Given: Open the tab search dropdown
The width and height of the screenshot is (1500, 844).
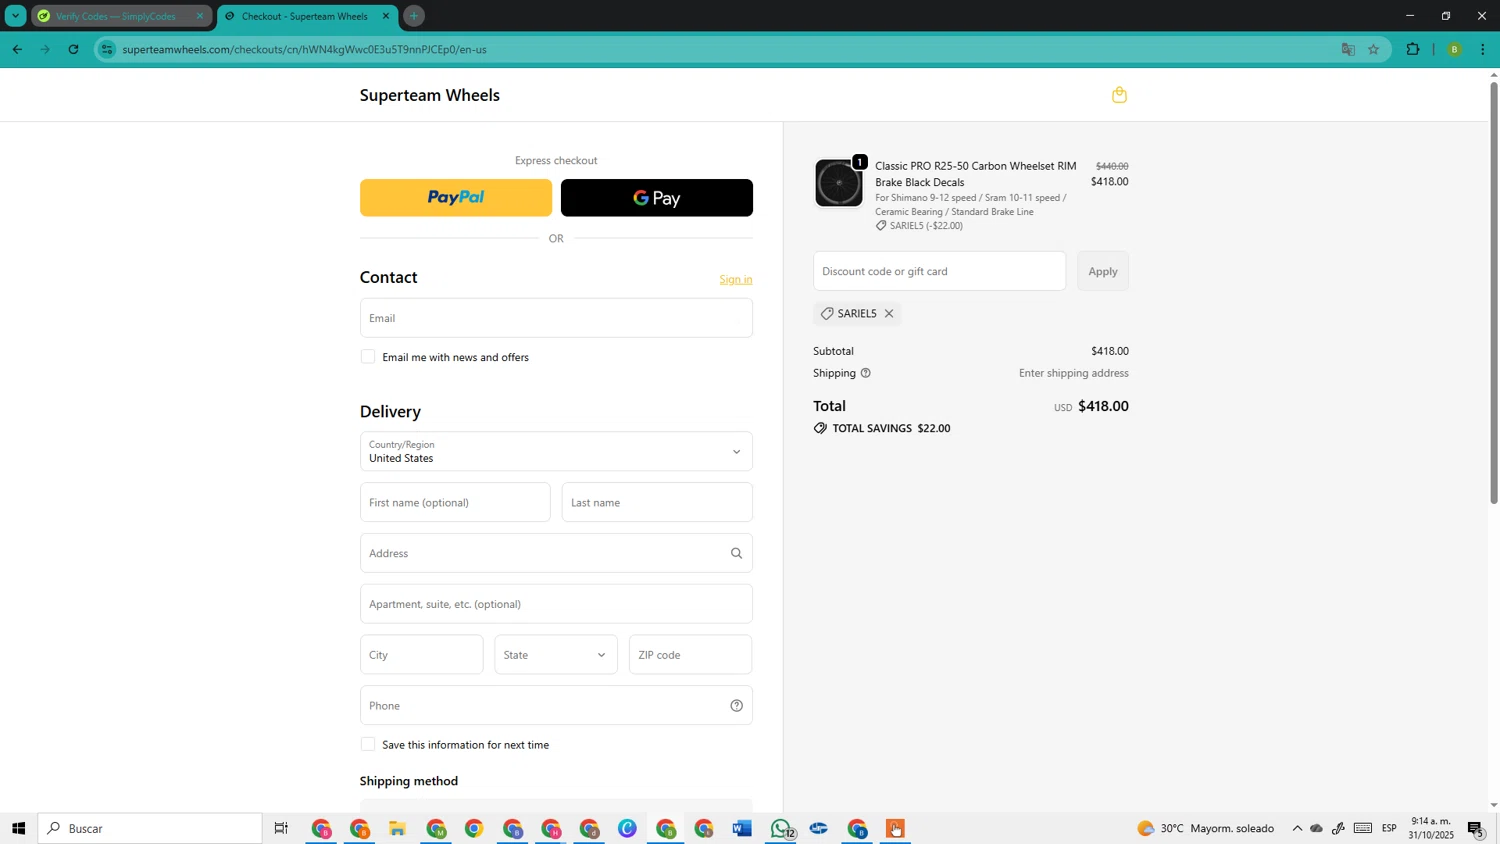Looking at the screenshot, I should click(15, 16).
